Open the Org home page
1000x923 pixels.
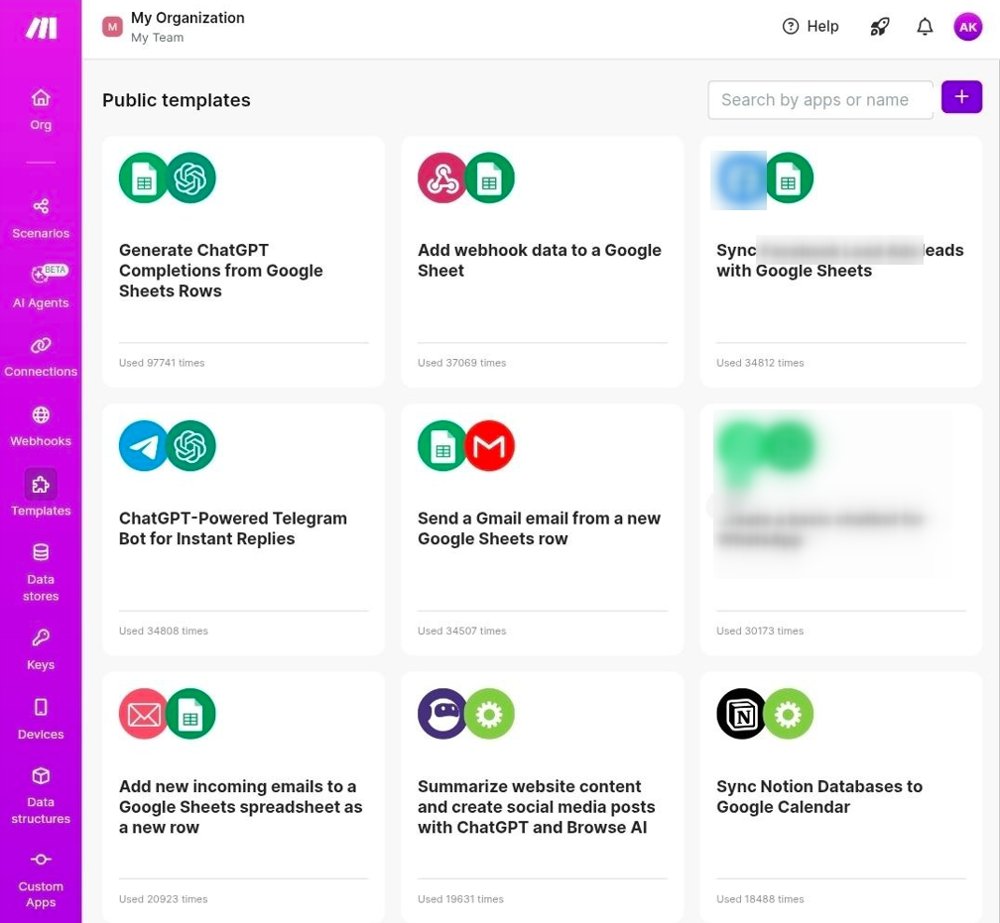click(x=41, y=109)
